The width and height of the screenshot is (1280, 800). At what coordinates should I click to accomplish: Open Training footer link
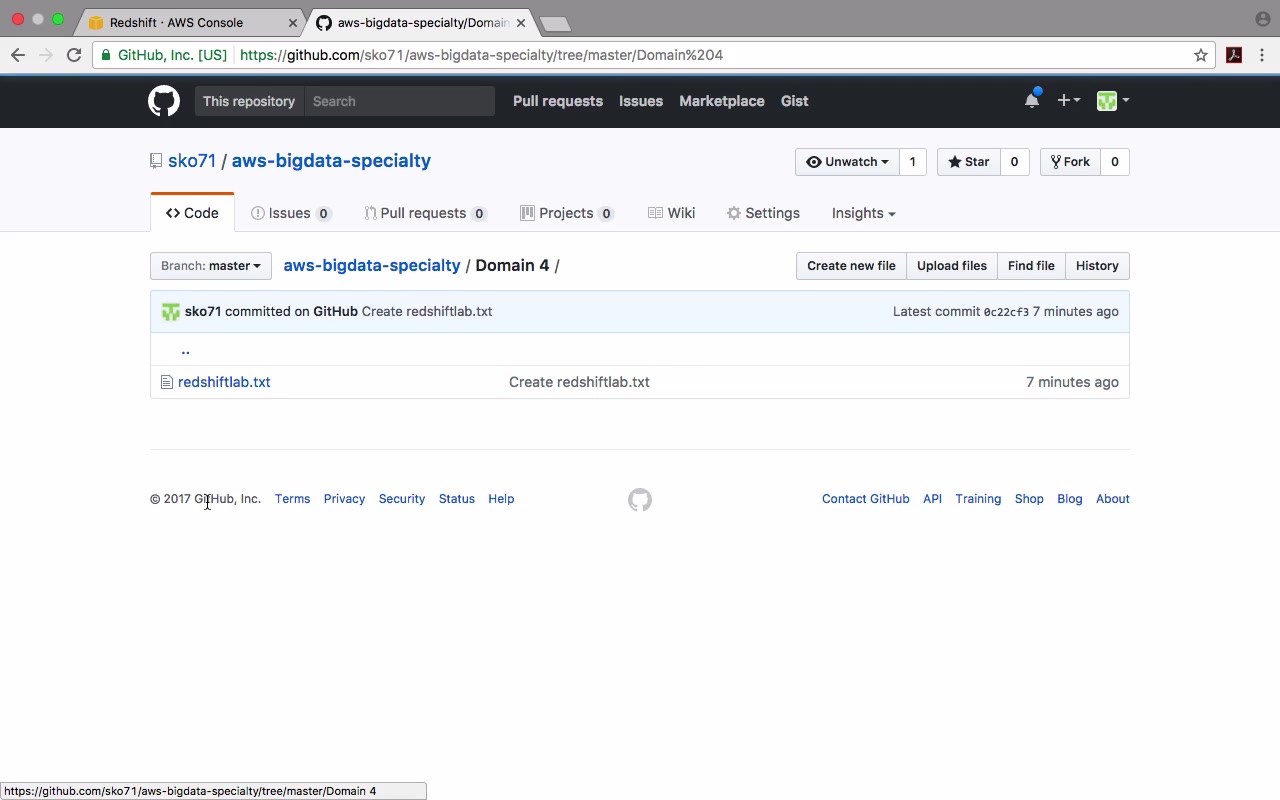pos(978,499)
